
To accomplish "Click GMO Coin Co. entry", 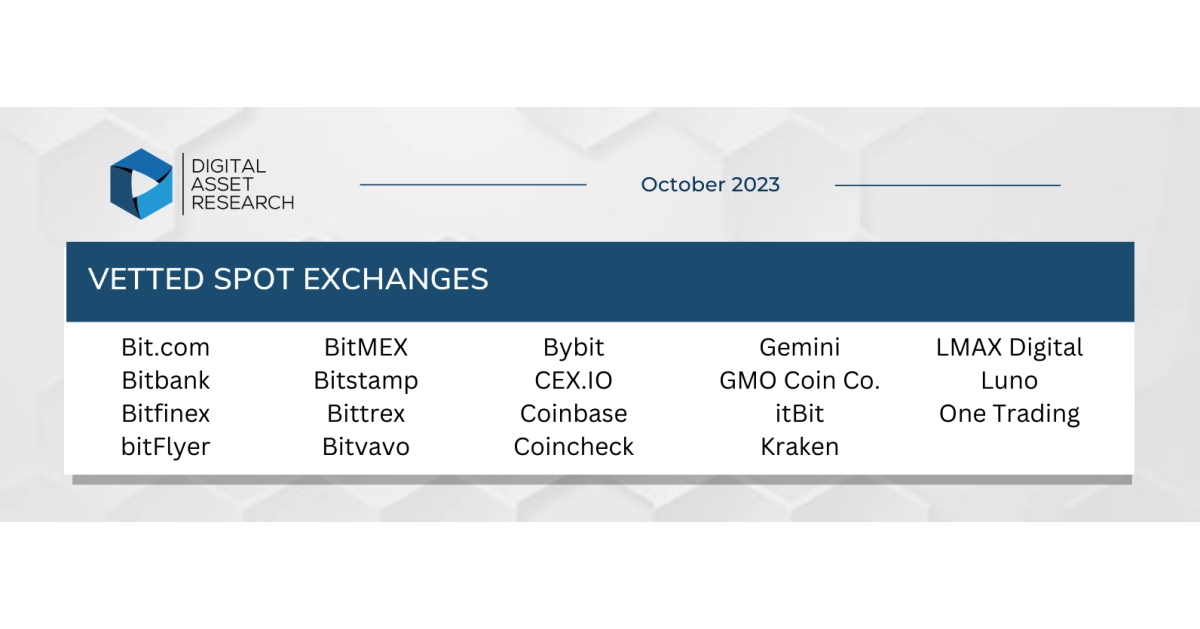I will [x=800, y=381].
